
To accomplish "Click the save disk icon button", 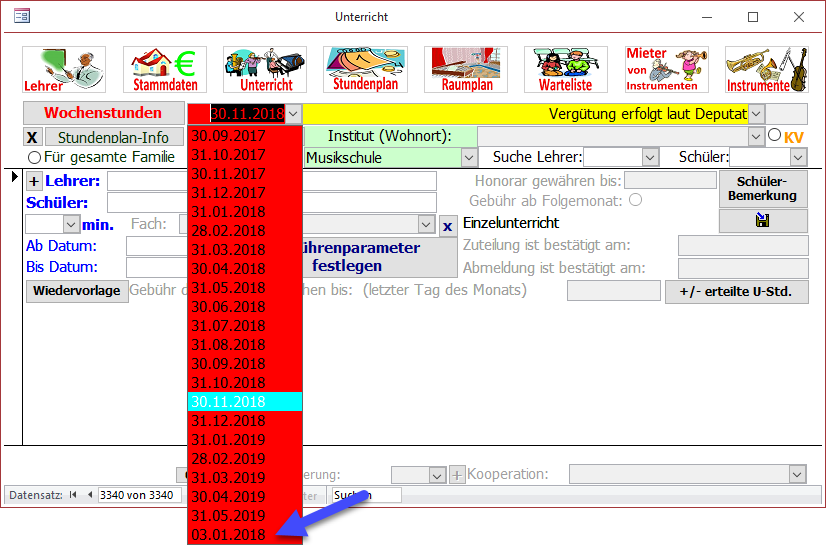I will tap(763, 222).
